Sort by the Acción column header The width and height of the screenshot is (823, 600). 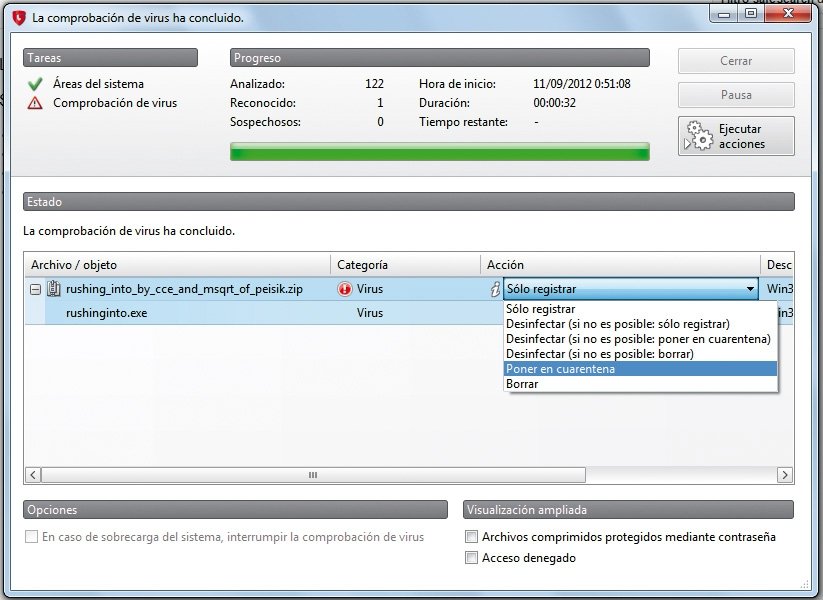[620, 265]
